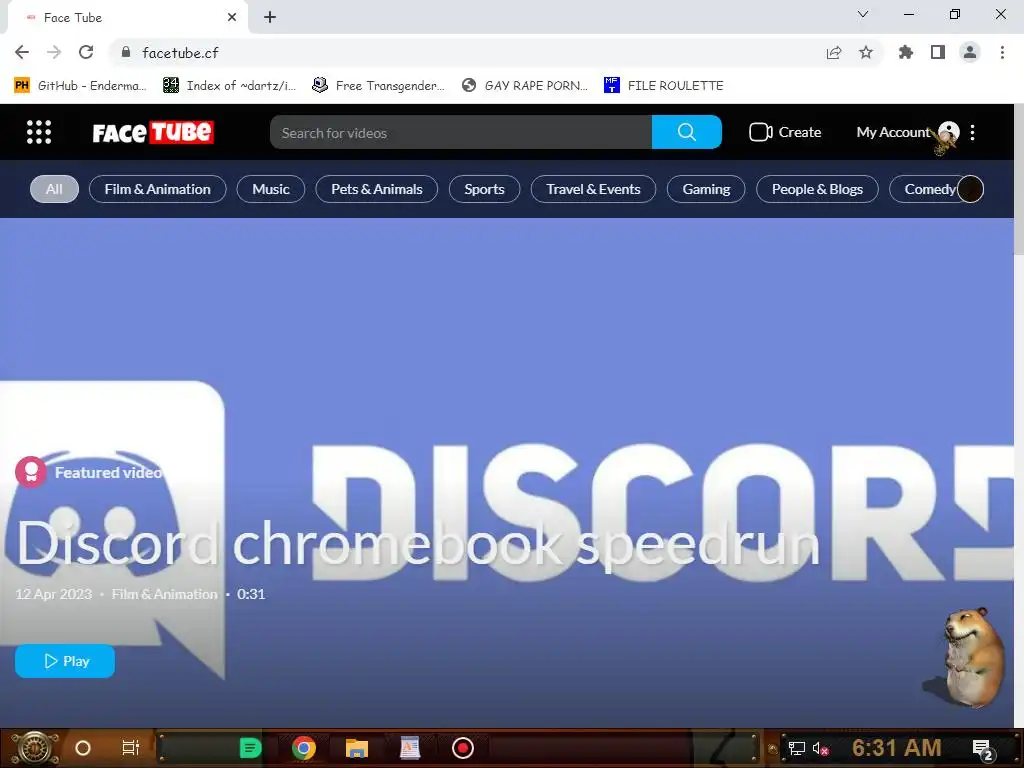
Task: Open the taskbar search circle
Action: coord(83,748)
